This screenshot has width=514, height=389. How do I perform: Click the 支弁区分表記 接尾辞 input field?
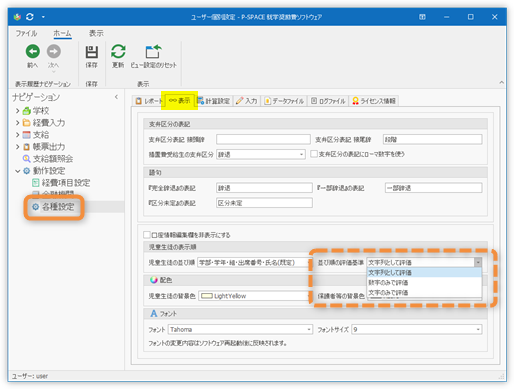(433, 139)
